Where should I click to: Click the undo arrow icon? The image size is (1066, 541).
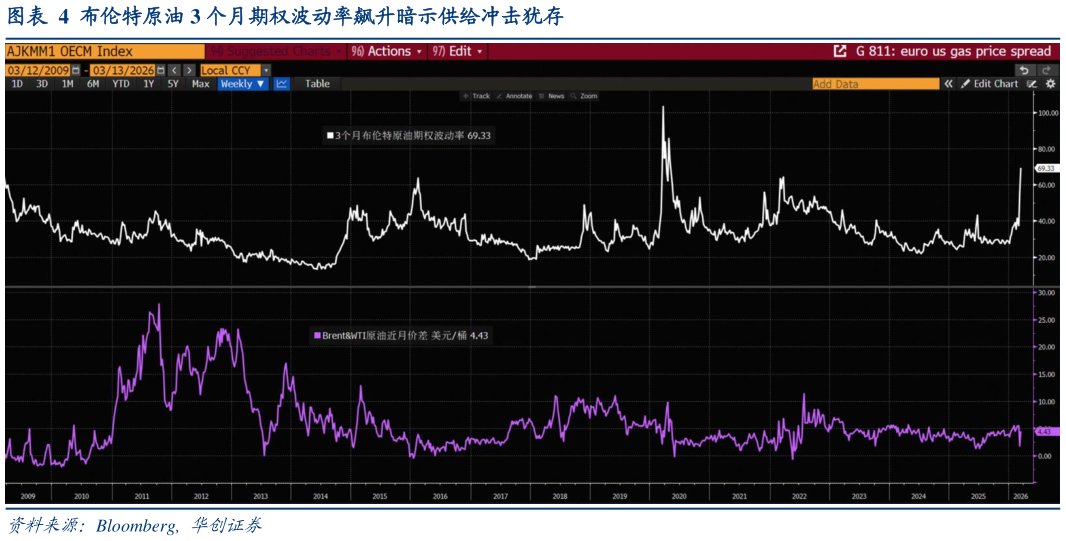pyautogui.click(x=1024, y=70)
